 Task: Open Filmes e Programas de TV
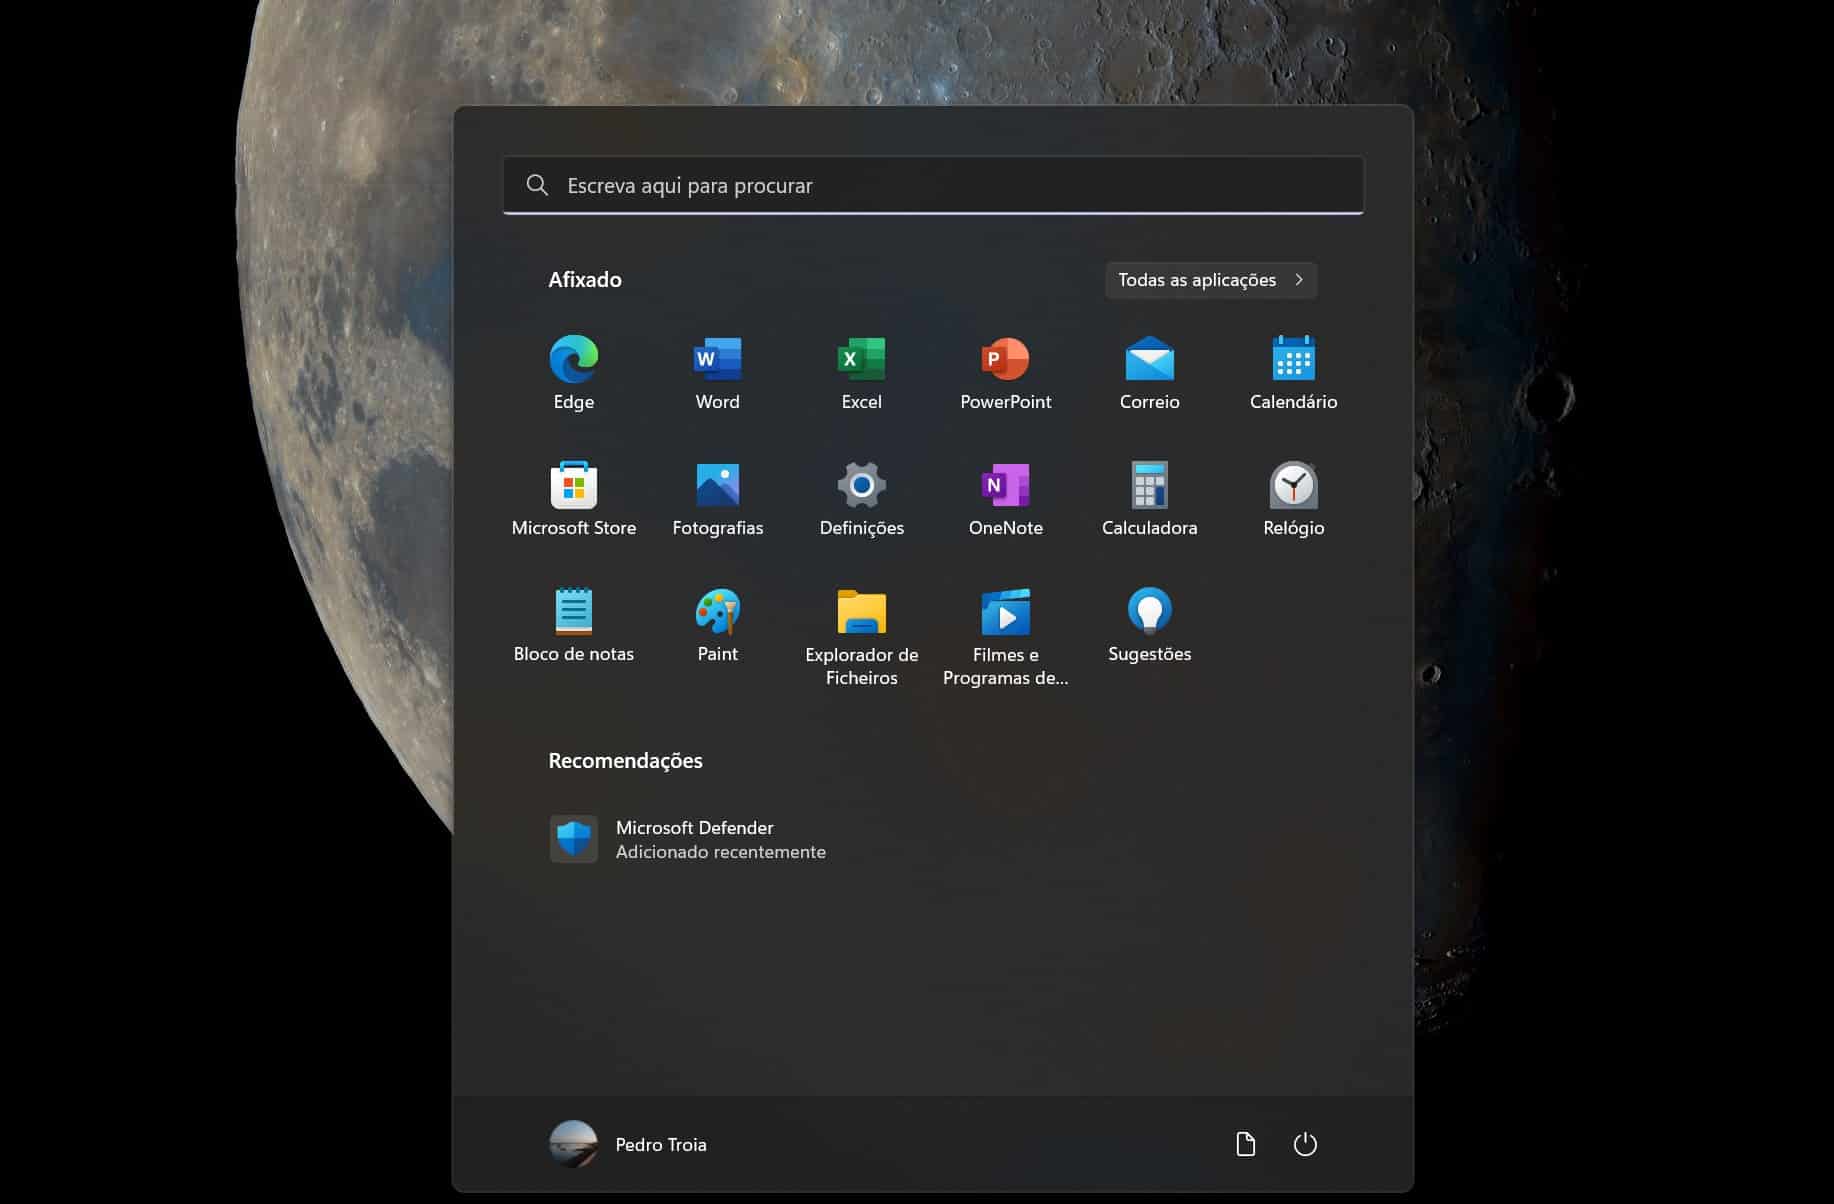pos(1005,613)
